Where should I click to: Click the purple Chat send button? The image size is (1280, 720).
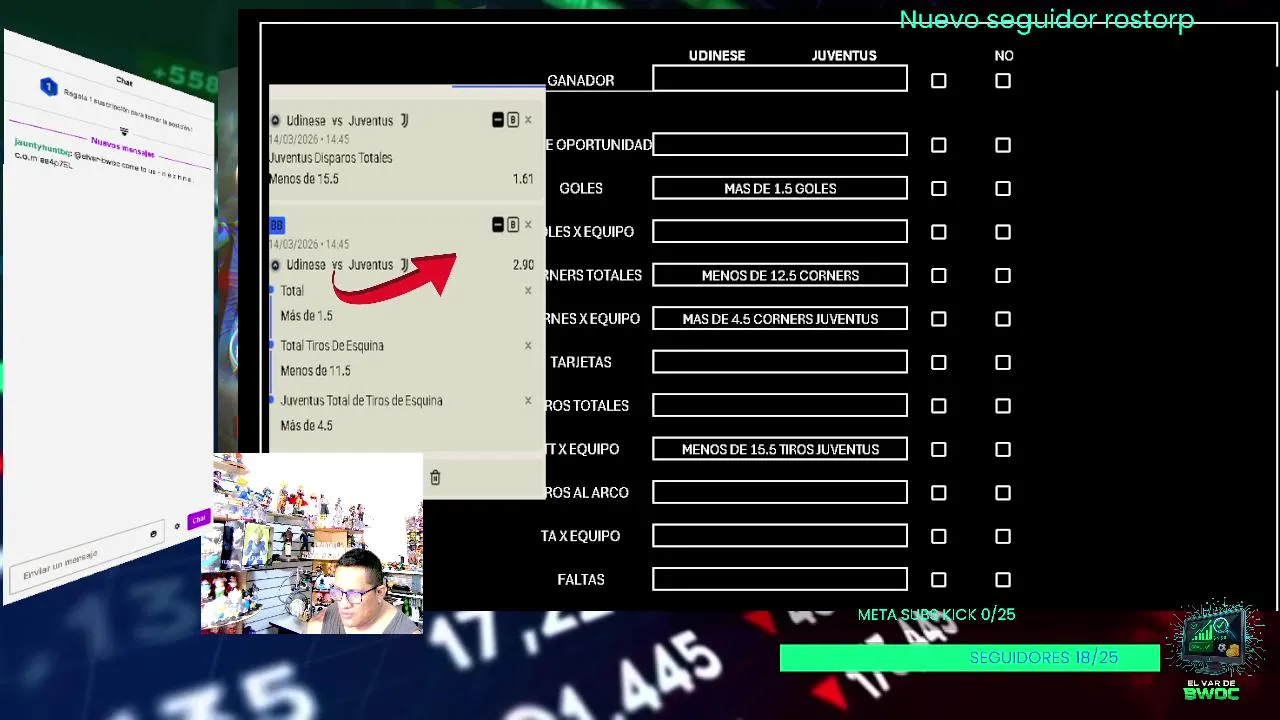[198, 519]
